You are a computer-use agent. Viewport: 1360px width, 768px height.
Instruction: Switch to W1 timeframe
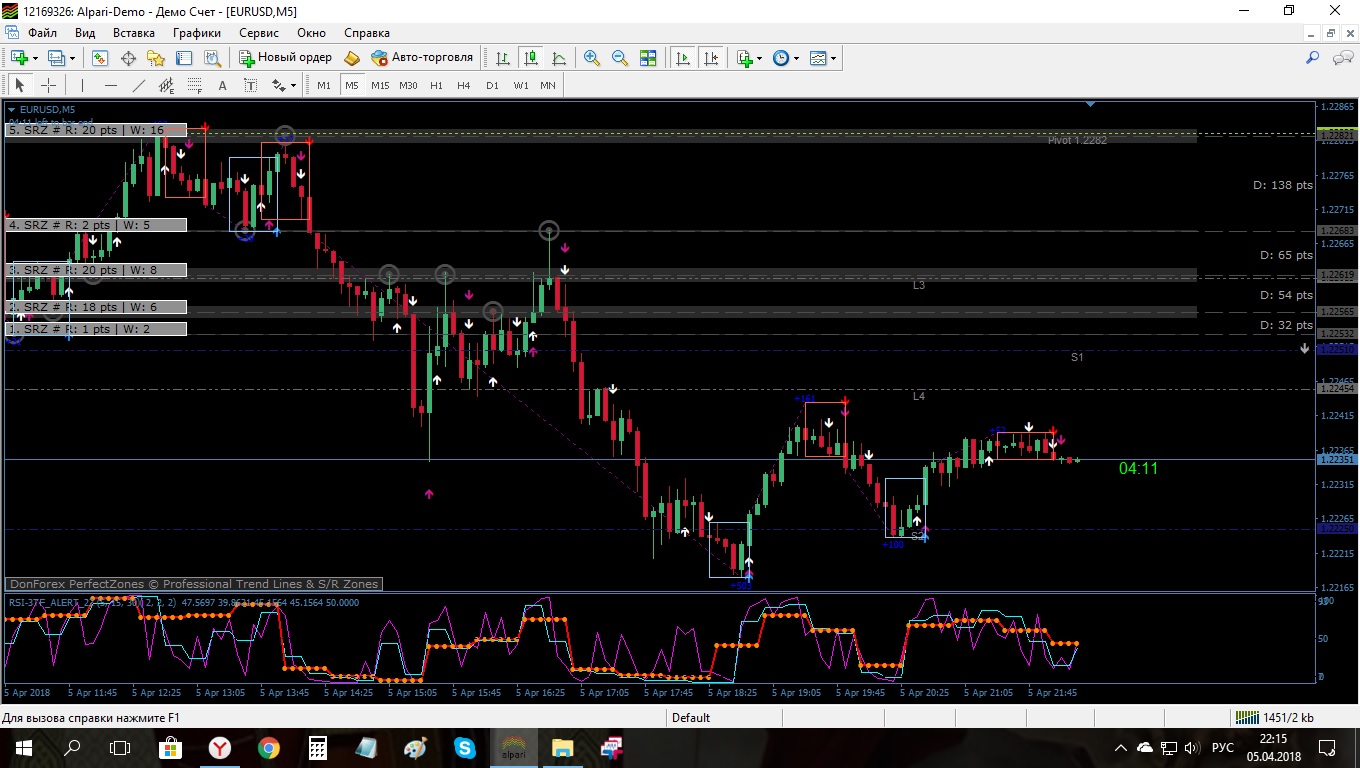(521, 85)
